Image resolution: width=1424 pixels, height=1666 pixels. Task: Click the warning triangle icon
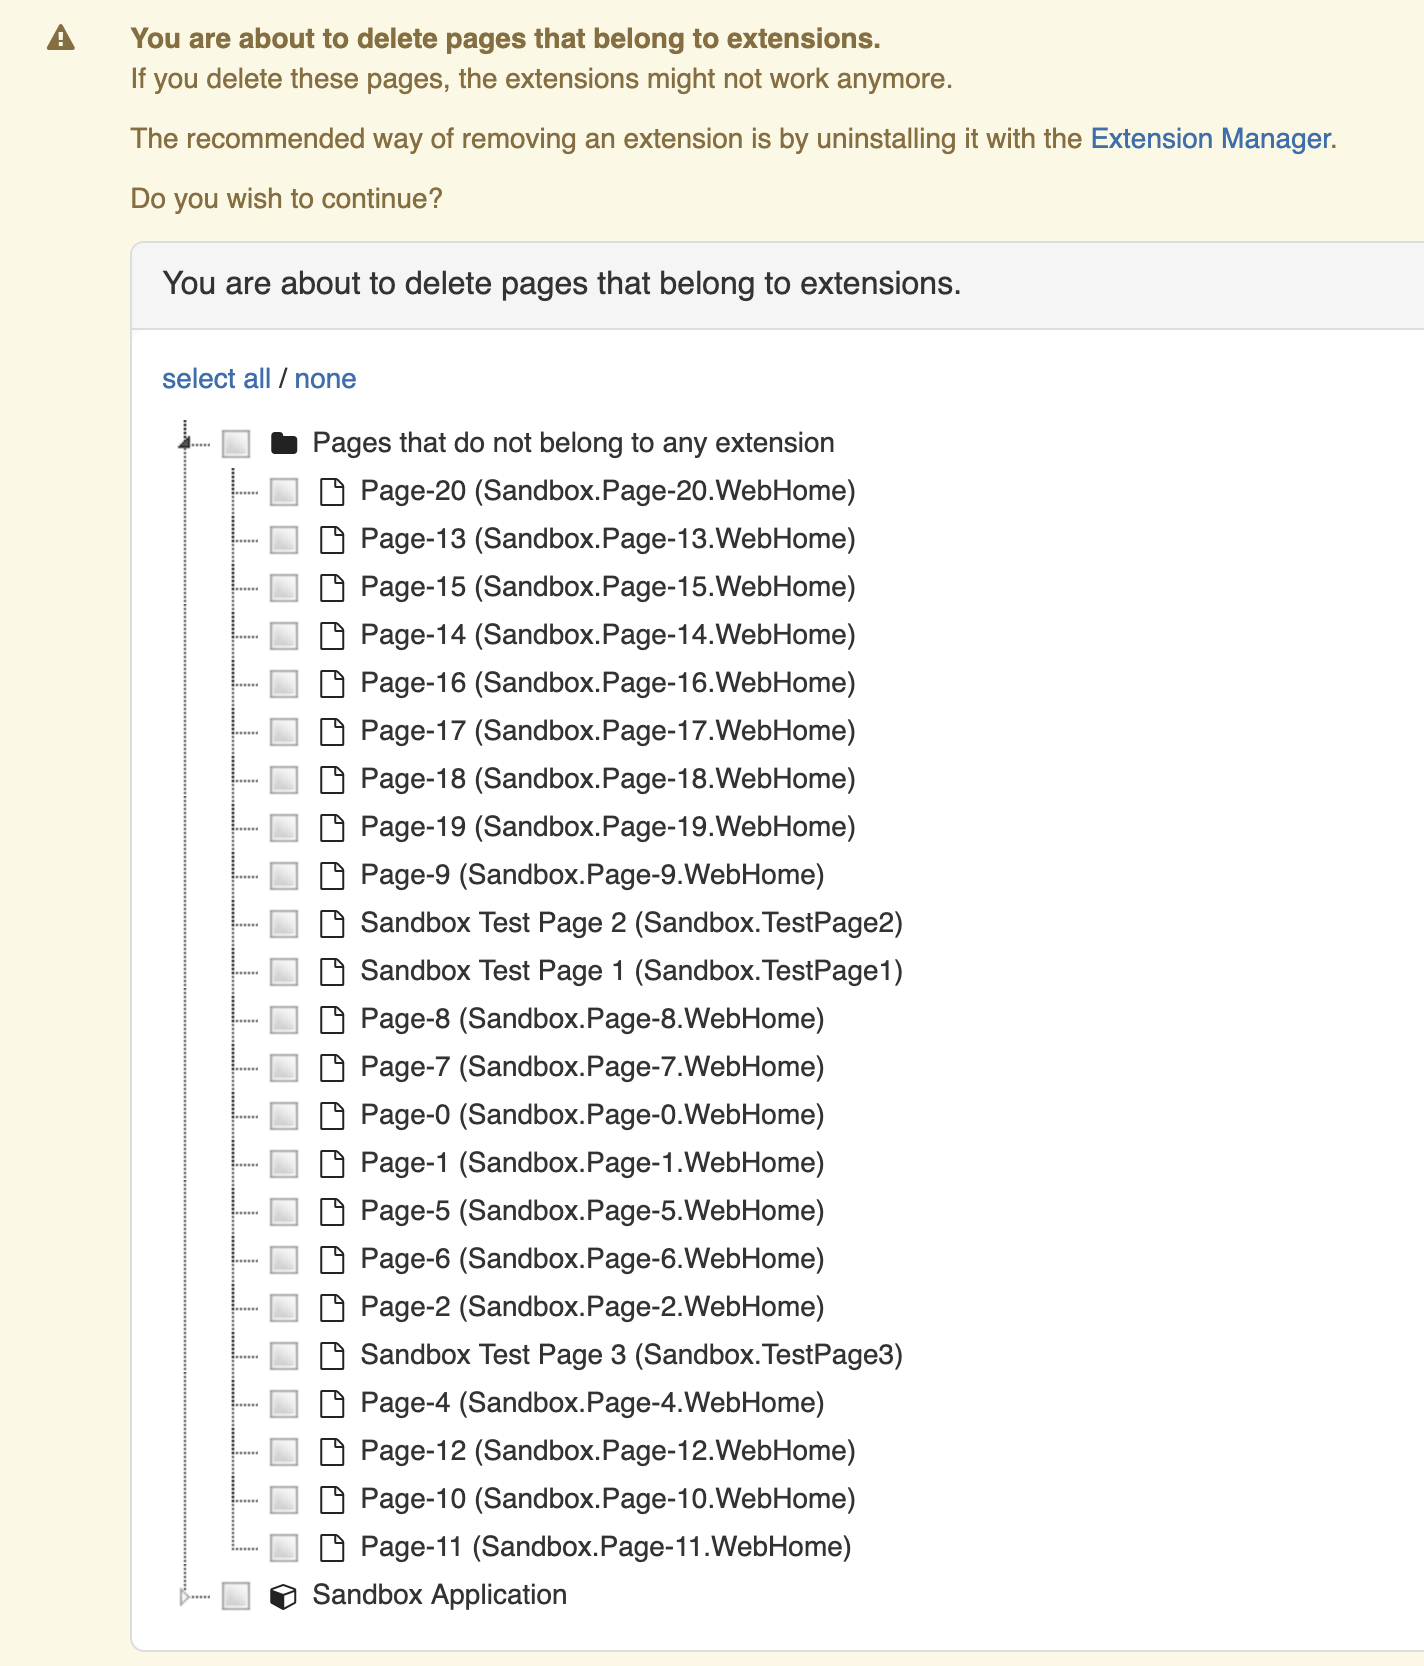point(61,39)
